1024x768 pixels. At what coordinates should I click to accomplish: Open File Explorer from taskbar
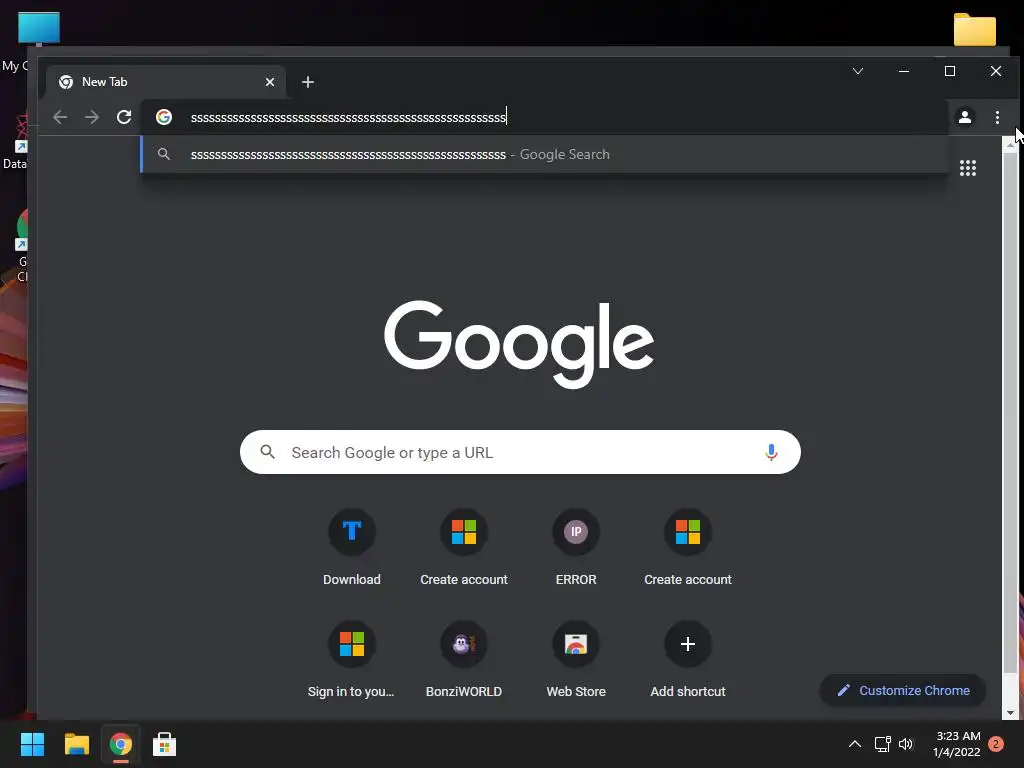pos(76,744)
